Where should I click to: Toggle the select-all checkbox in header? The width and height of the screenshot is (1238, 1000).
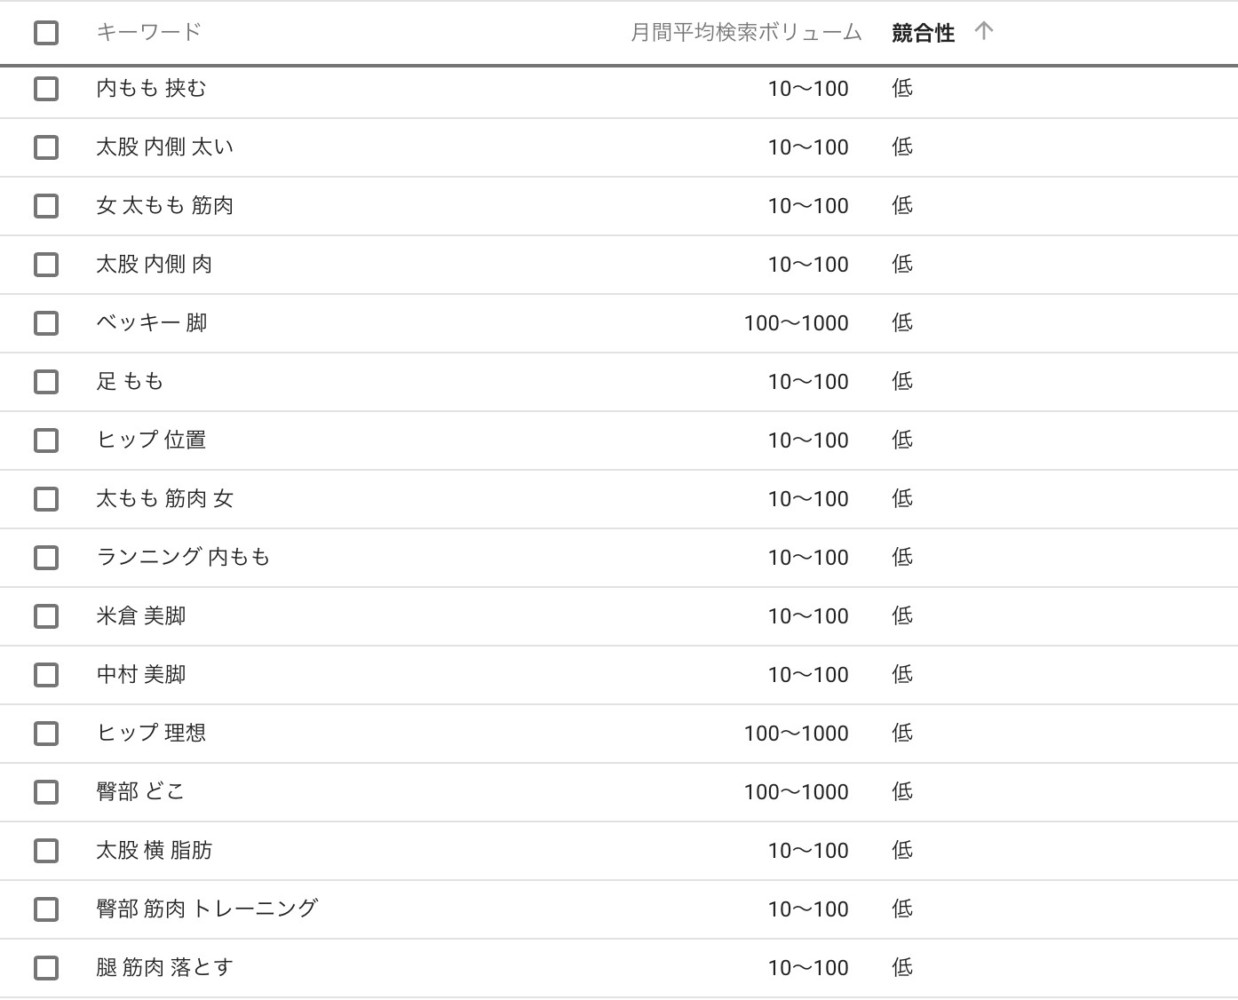coord(46,33)
